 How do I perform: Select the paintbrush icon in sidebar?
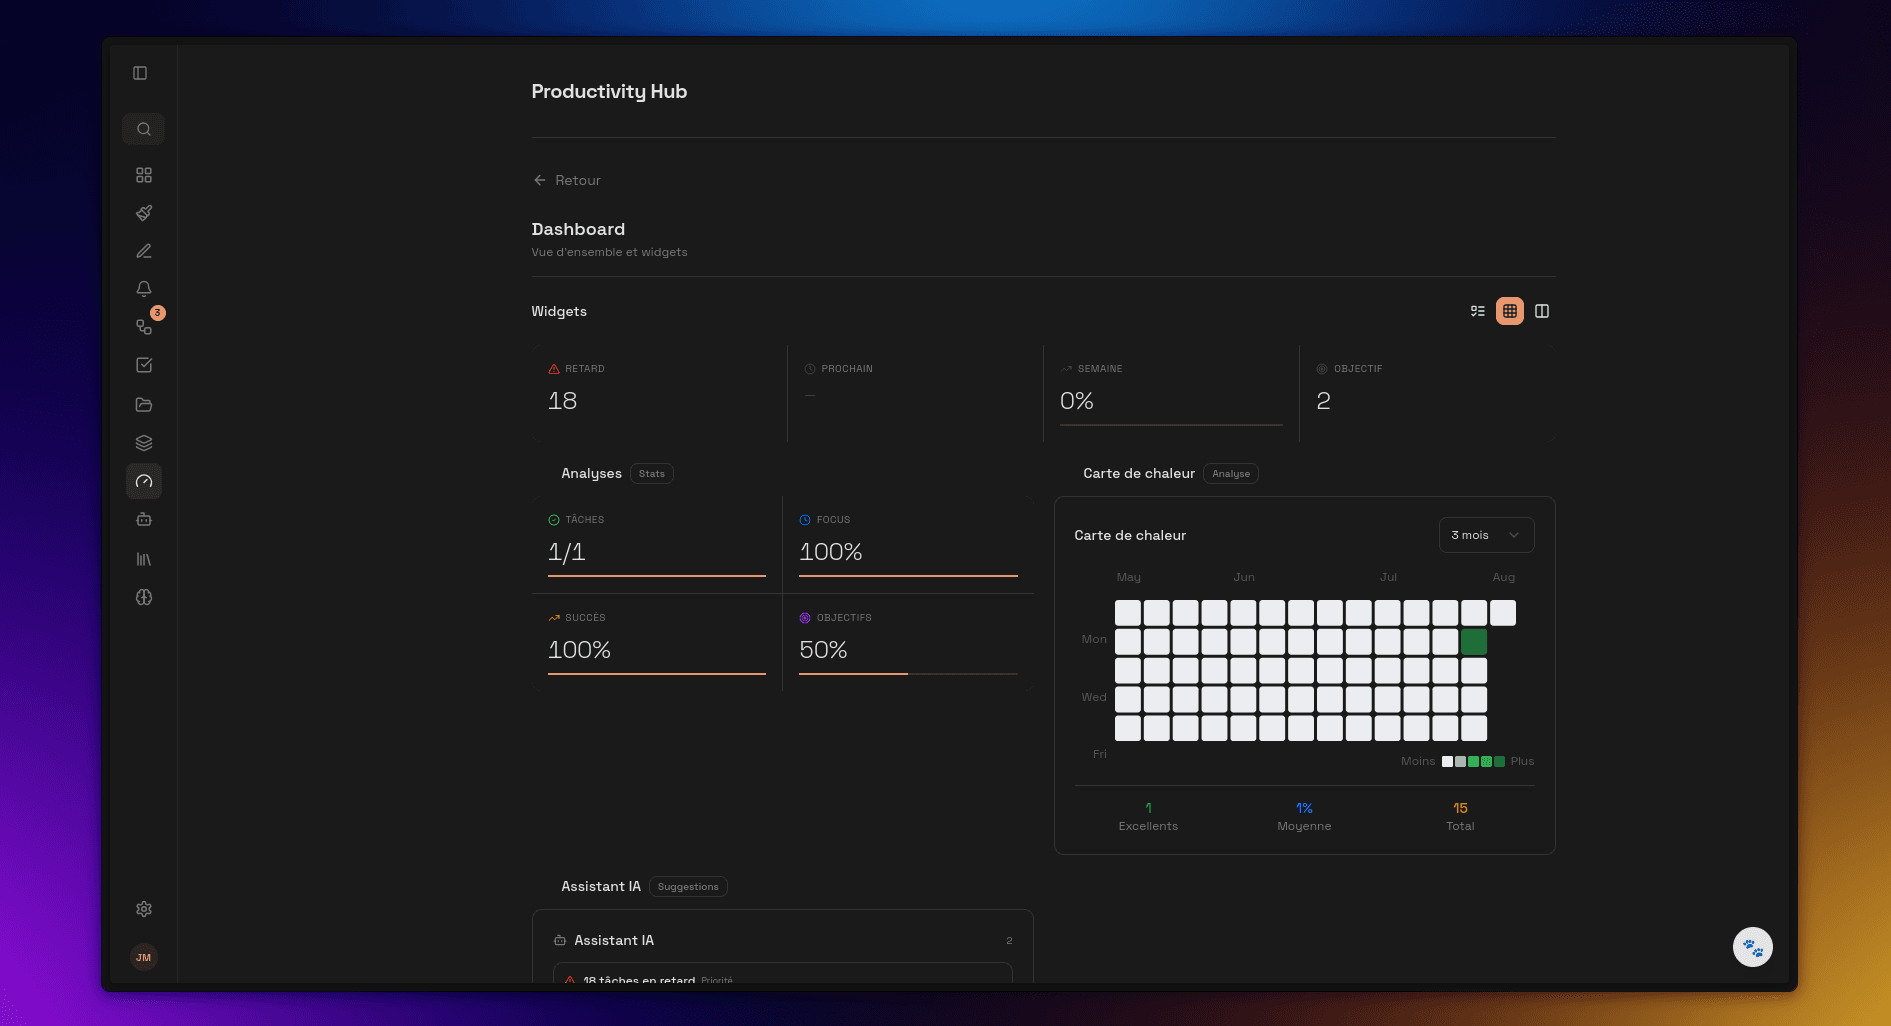point(144,213)
